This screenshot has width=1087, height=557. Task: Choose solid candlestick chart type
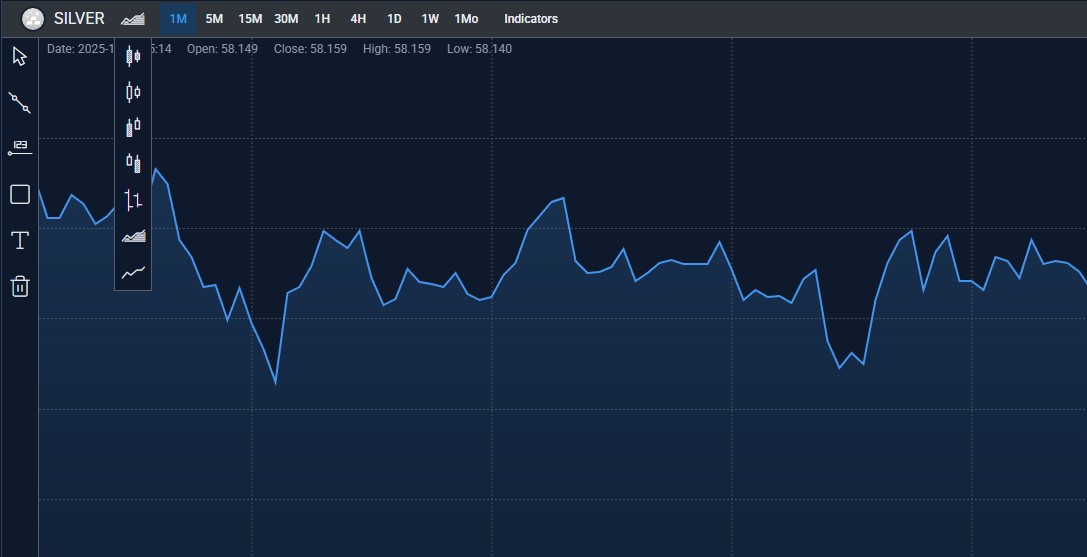click(133, 57)
